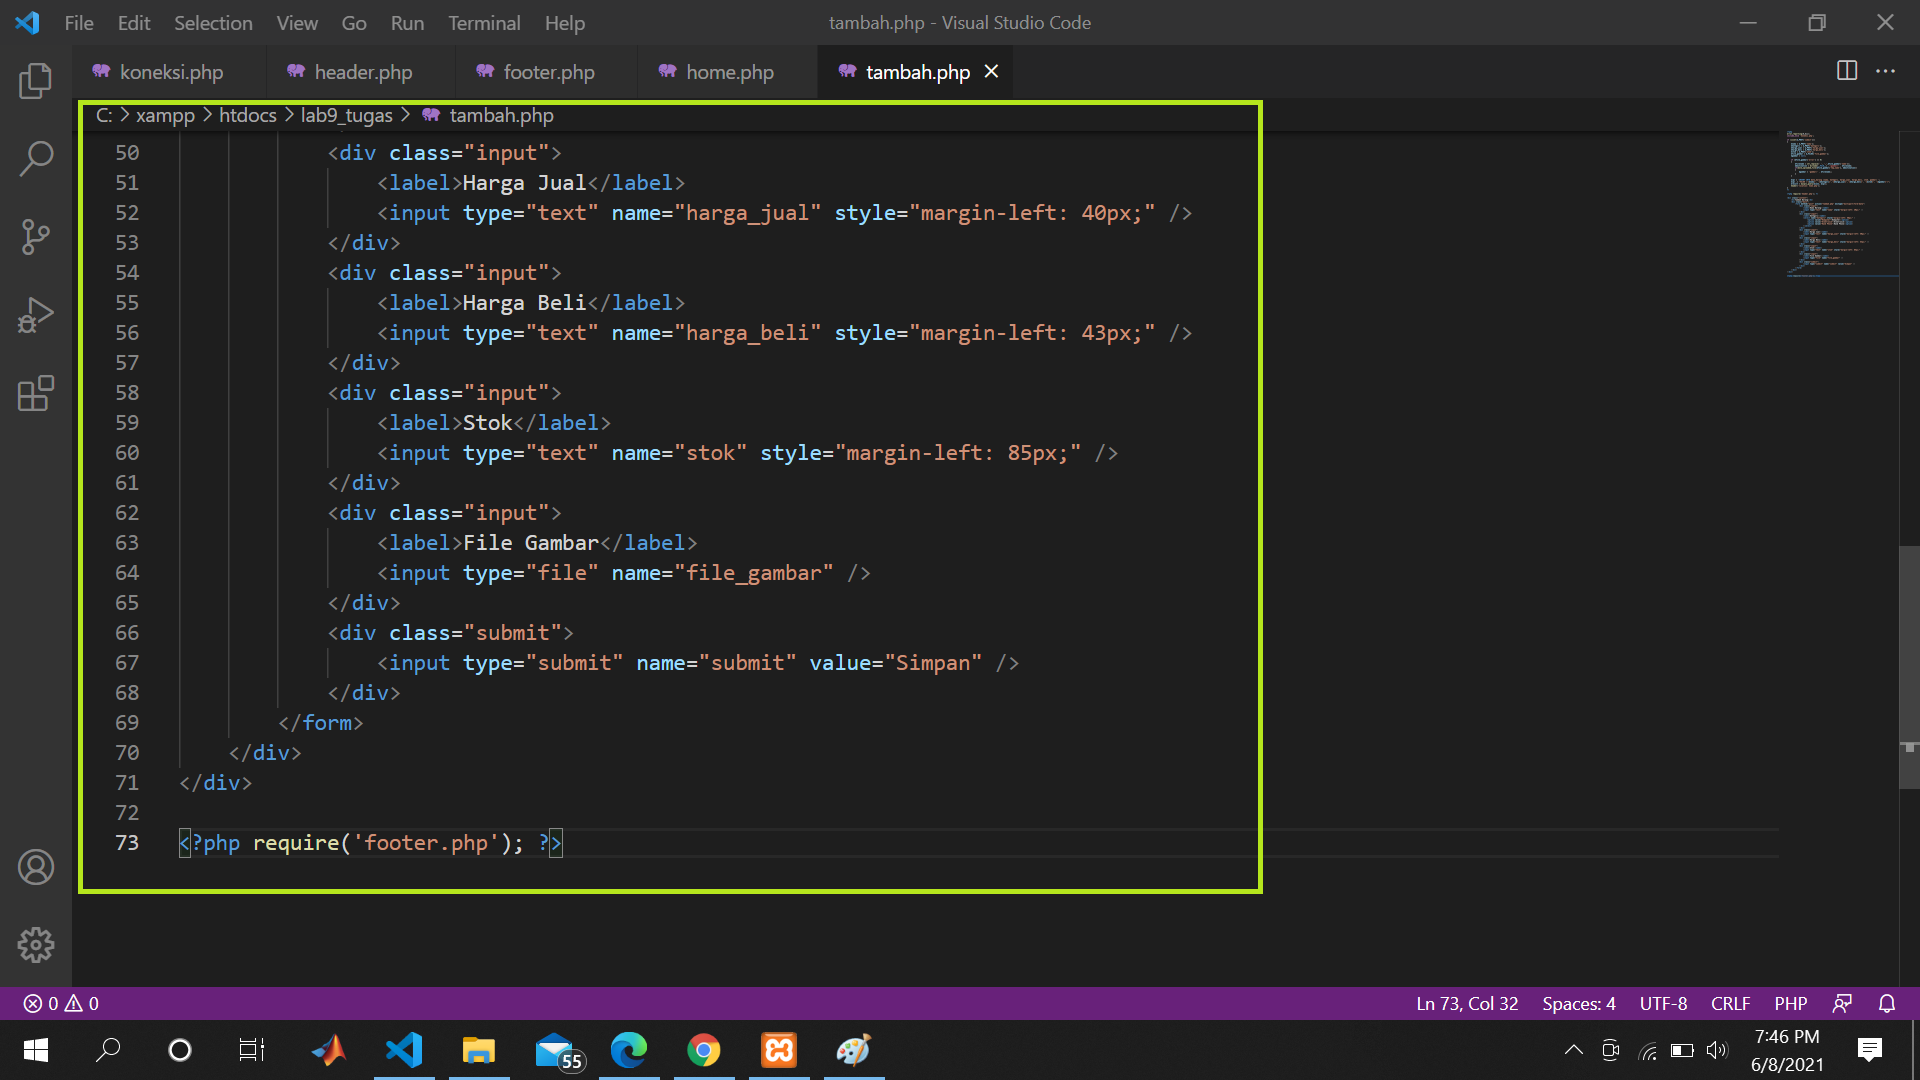Open the Manage gear icon
This screenshot has height=1080, width=1920.
pos(36,945)
